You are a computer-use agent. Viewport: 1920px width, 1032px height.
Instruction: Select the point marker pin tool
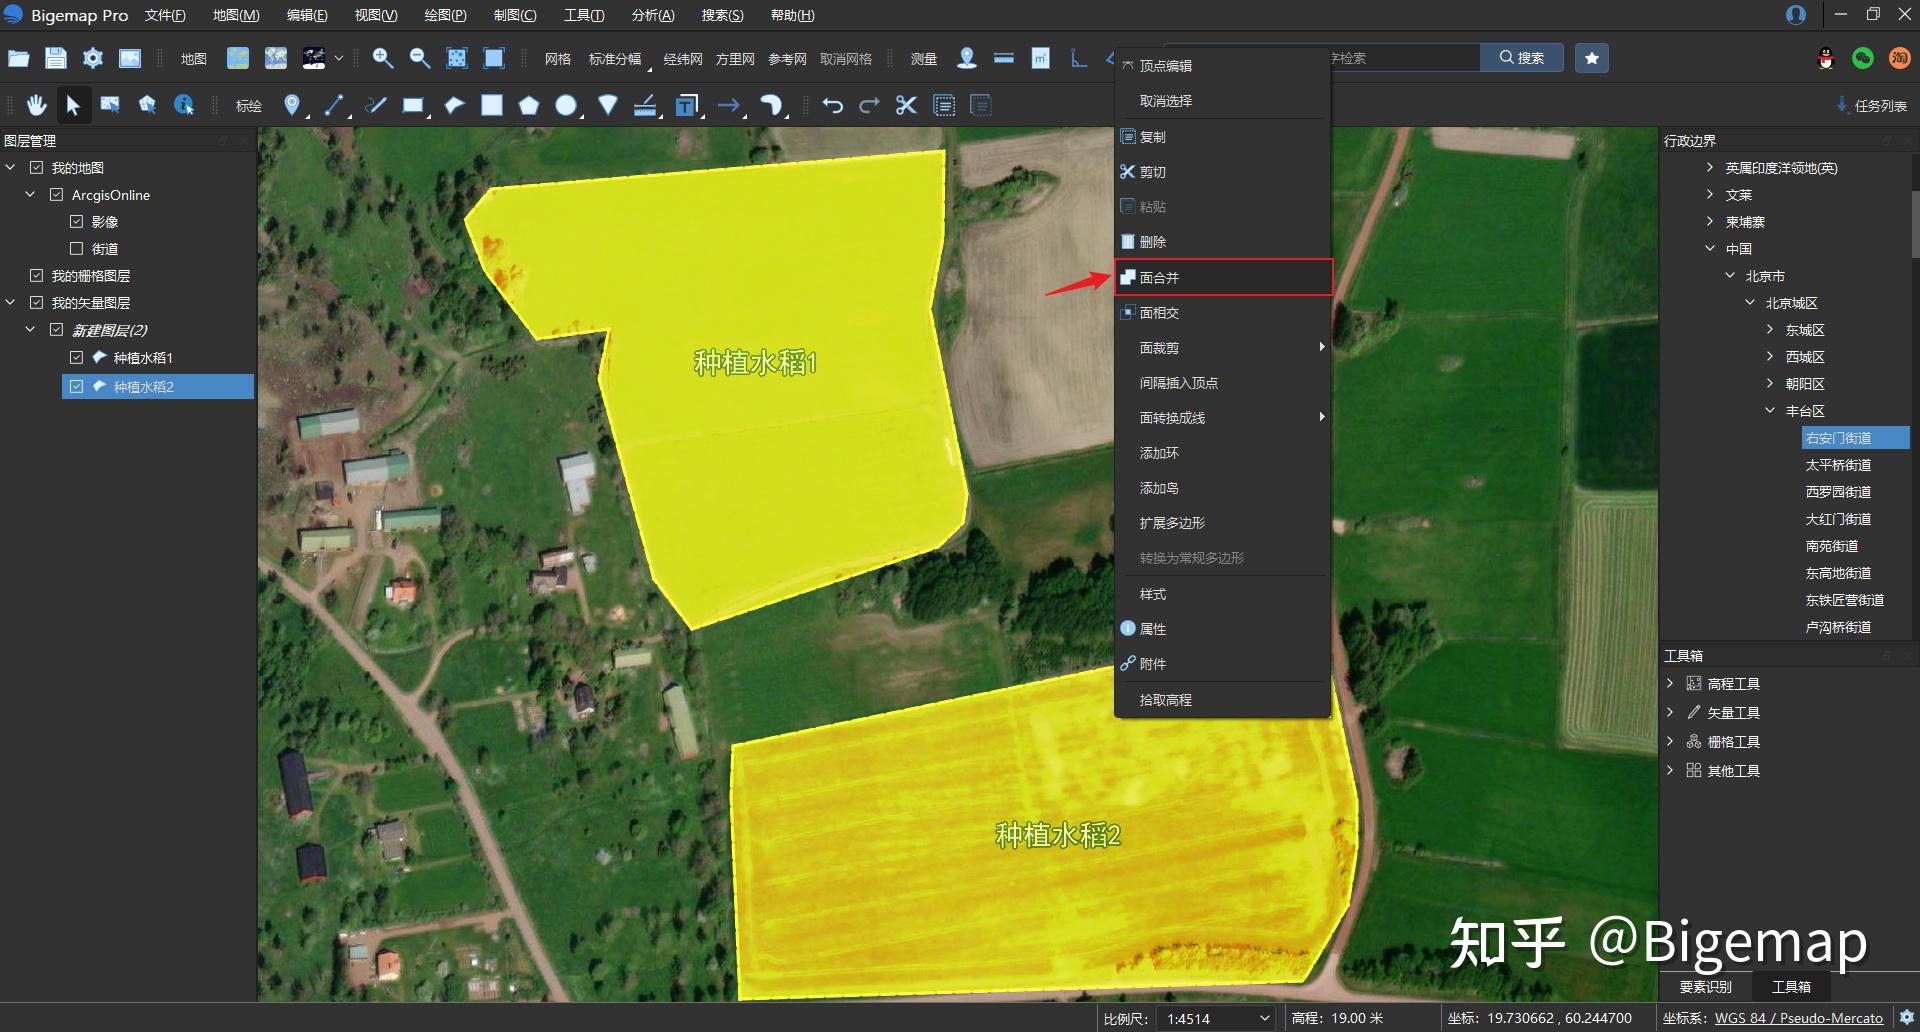pos(291,105)
